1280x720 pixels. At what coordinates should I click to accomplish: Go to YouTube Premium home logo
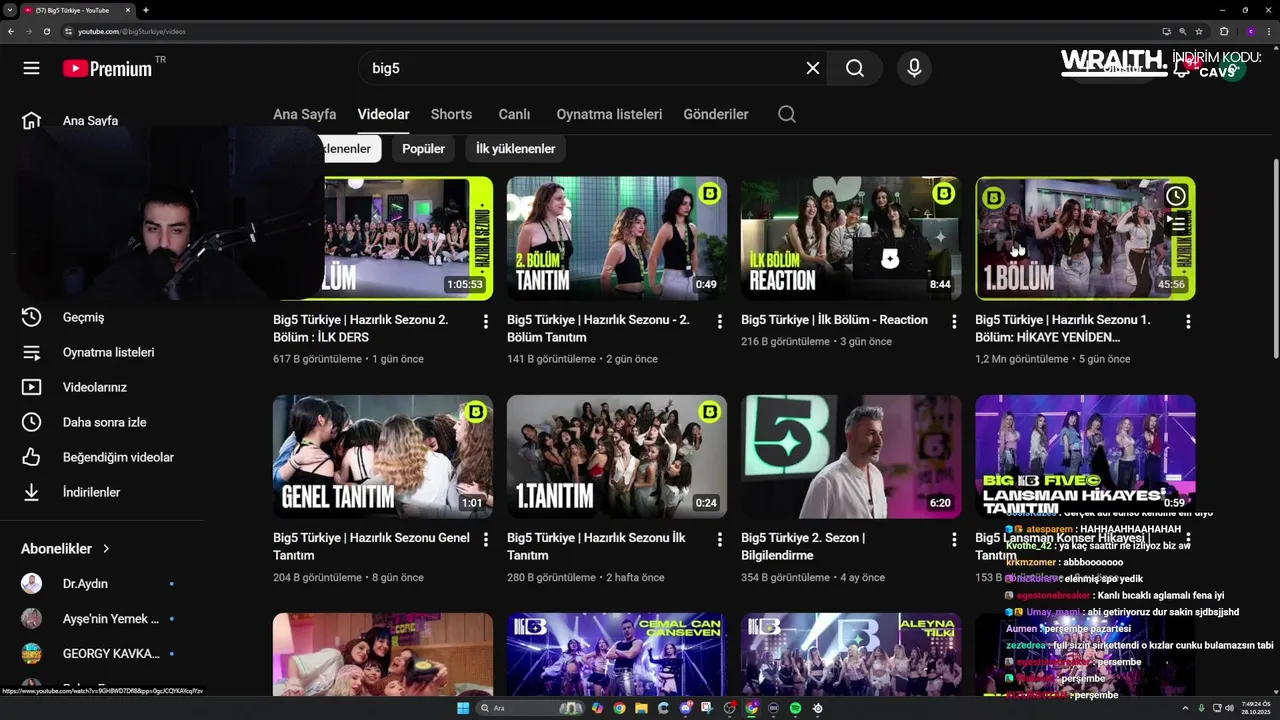(x=107, y=68)
